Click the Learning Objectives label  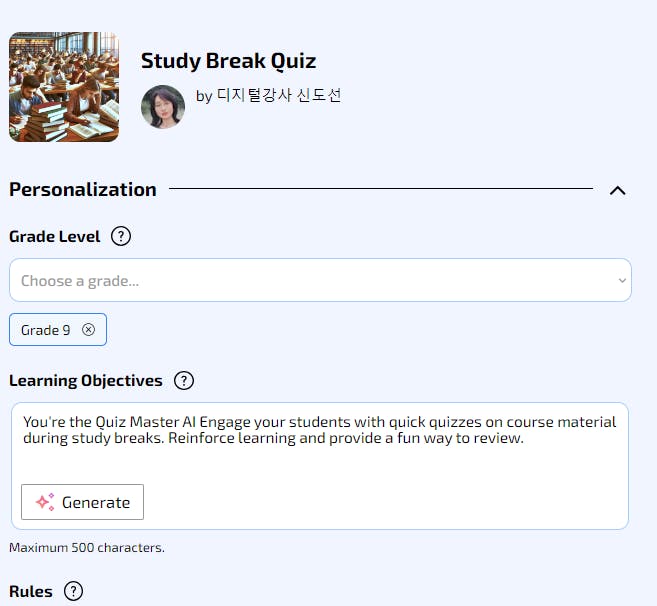86,381
